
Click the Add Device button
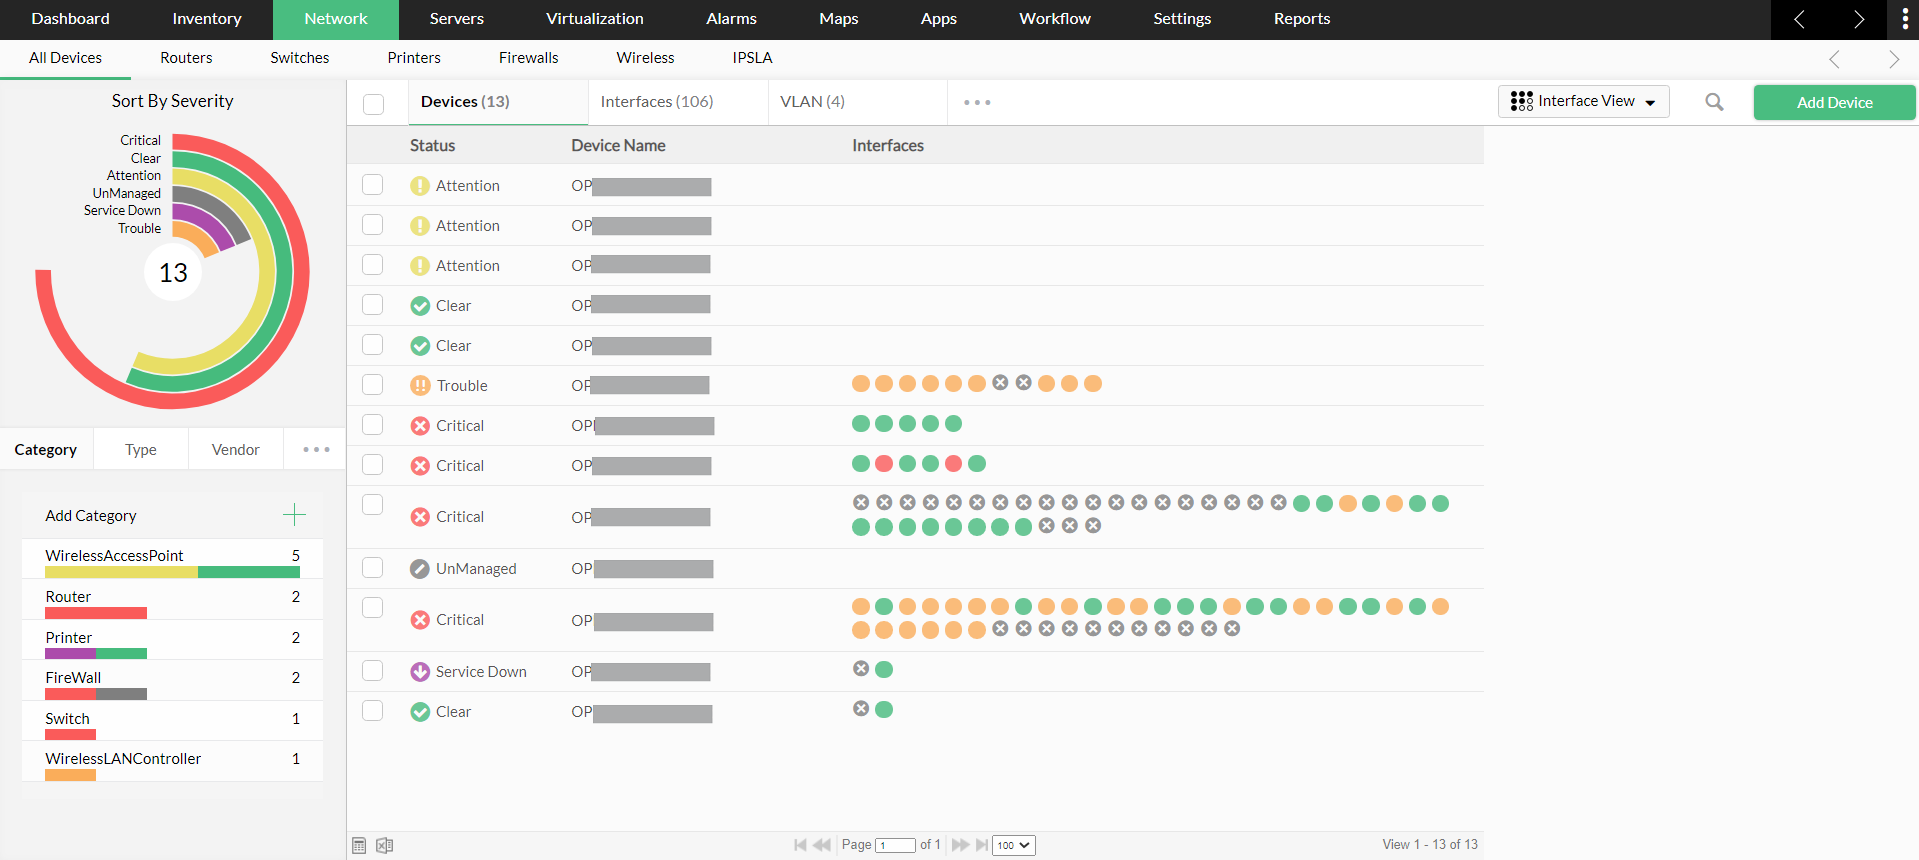[1834, 102]
